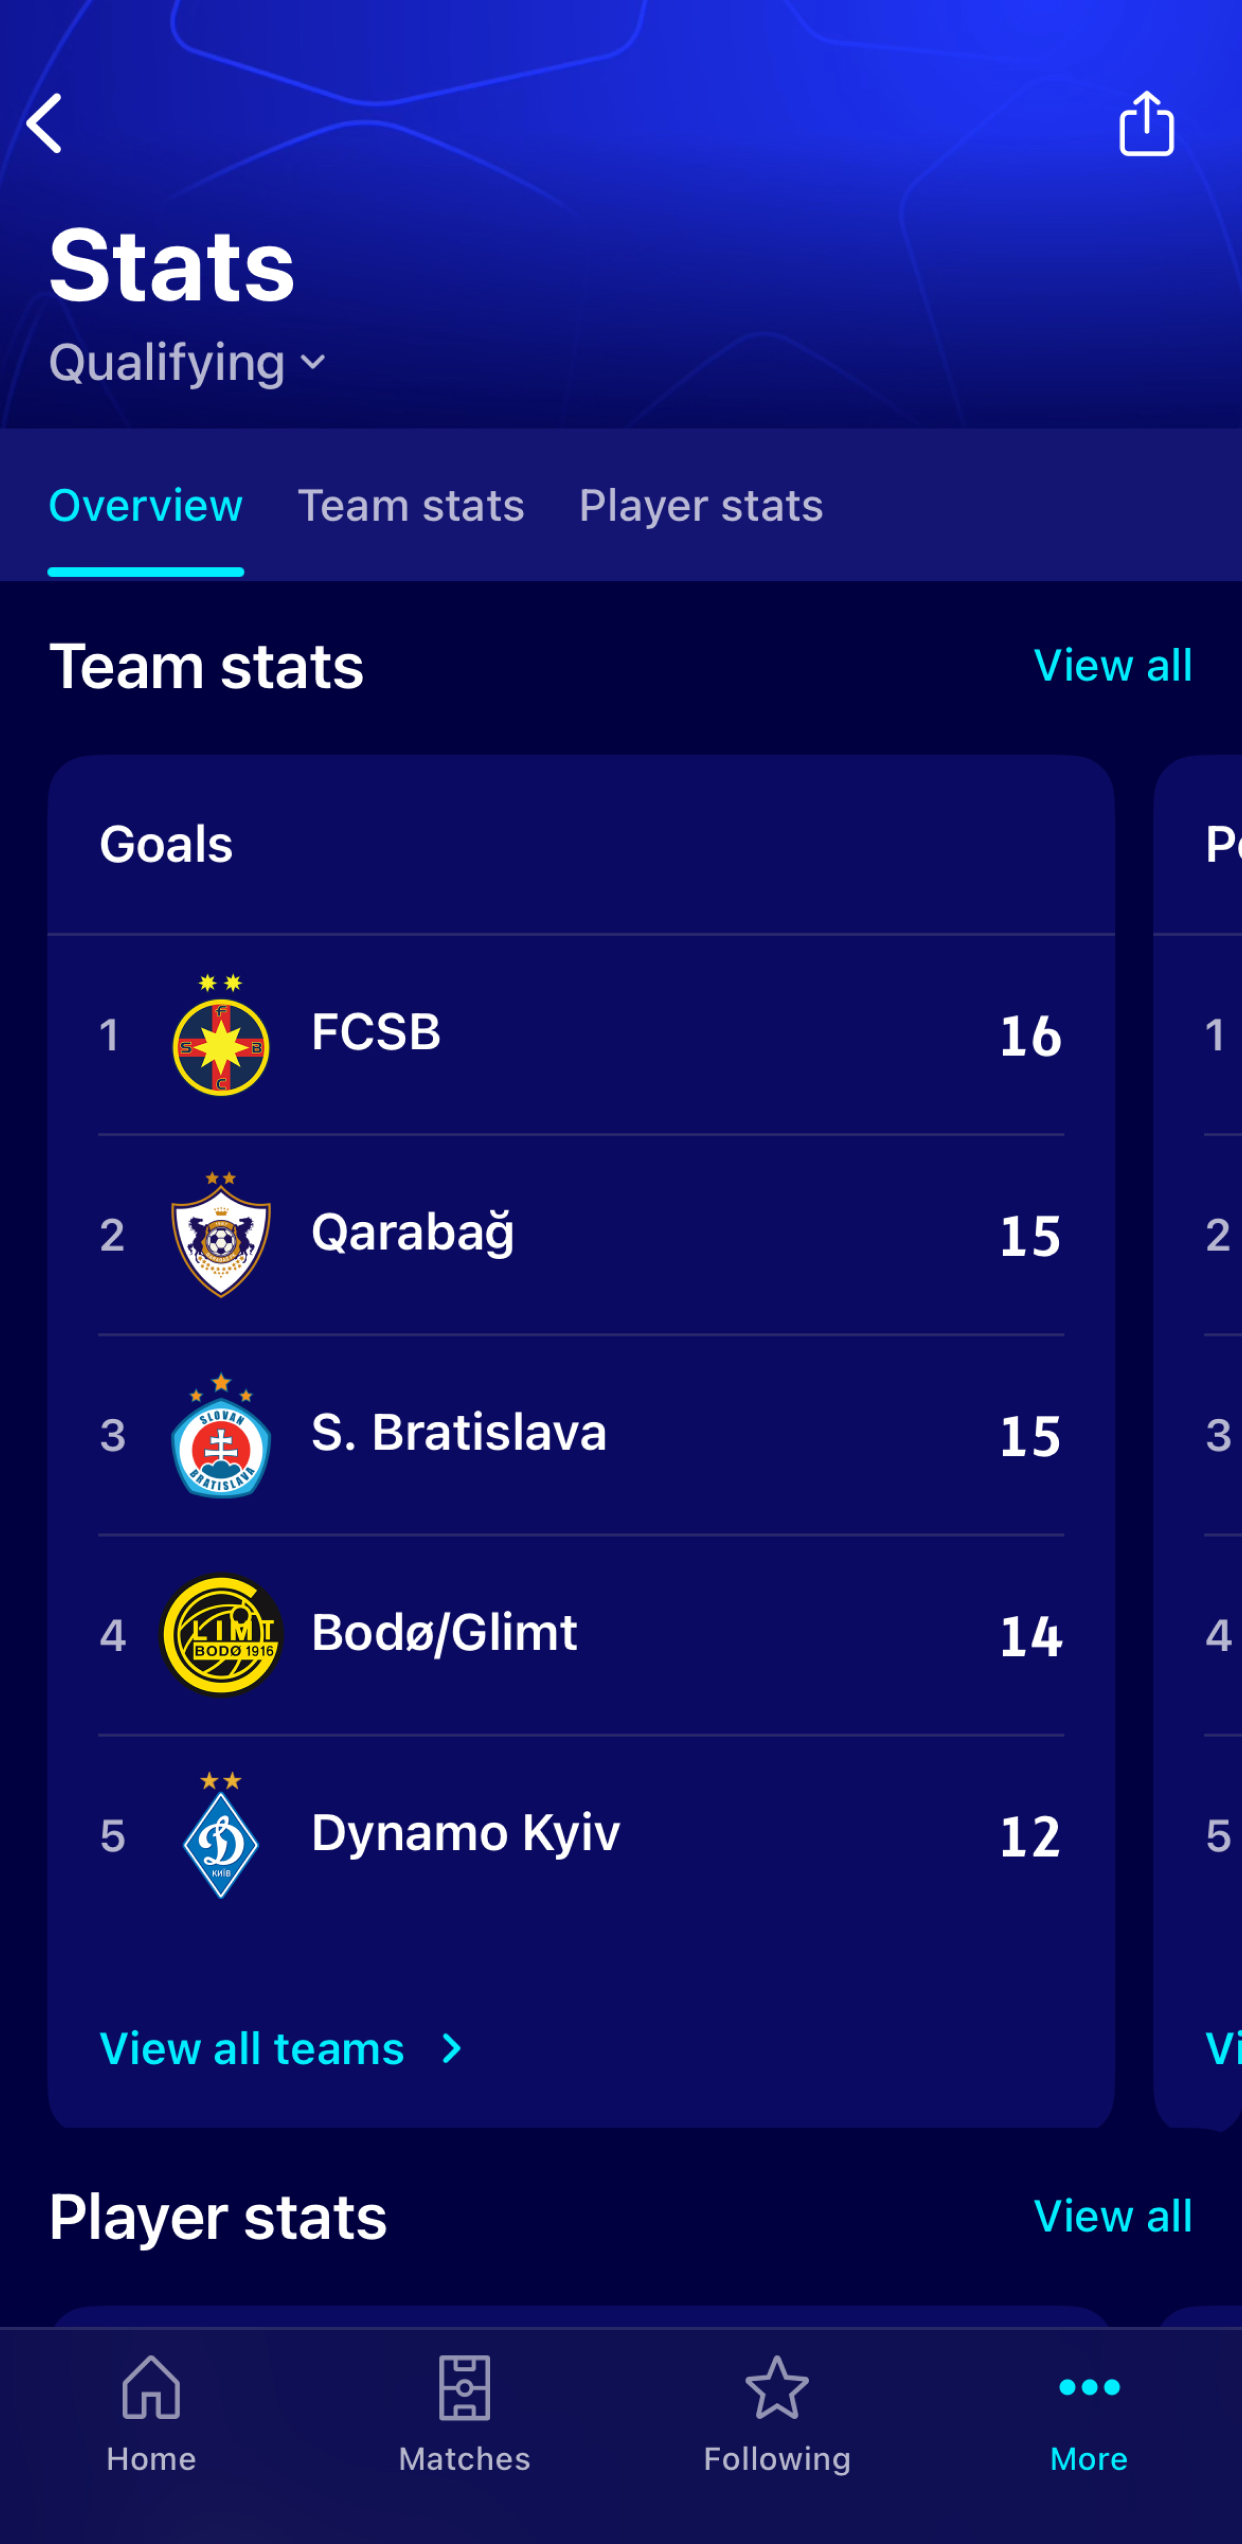Open the Dynamo Kyiv club badge

221,1834
